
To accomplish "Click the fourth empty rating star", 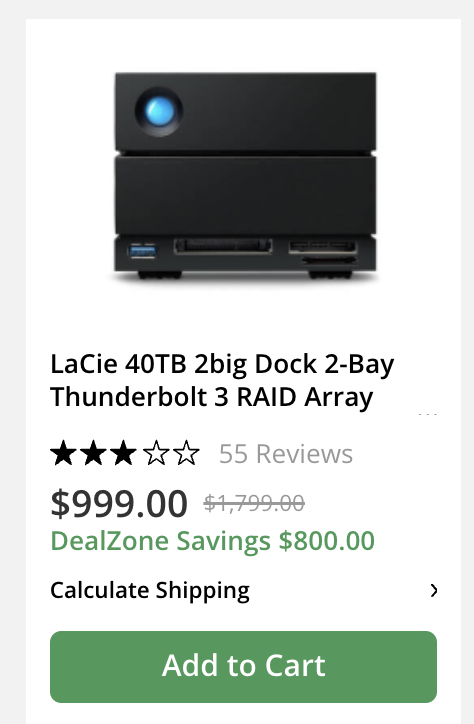I will click(156, 453).
